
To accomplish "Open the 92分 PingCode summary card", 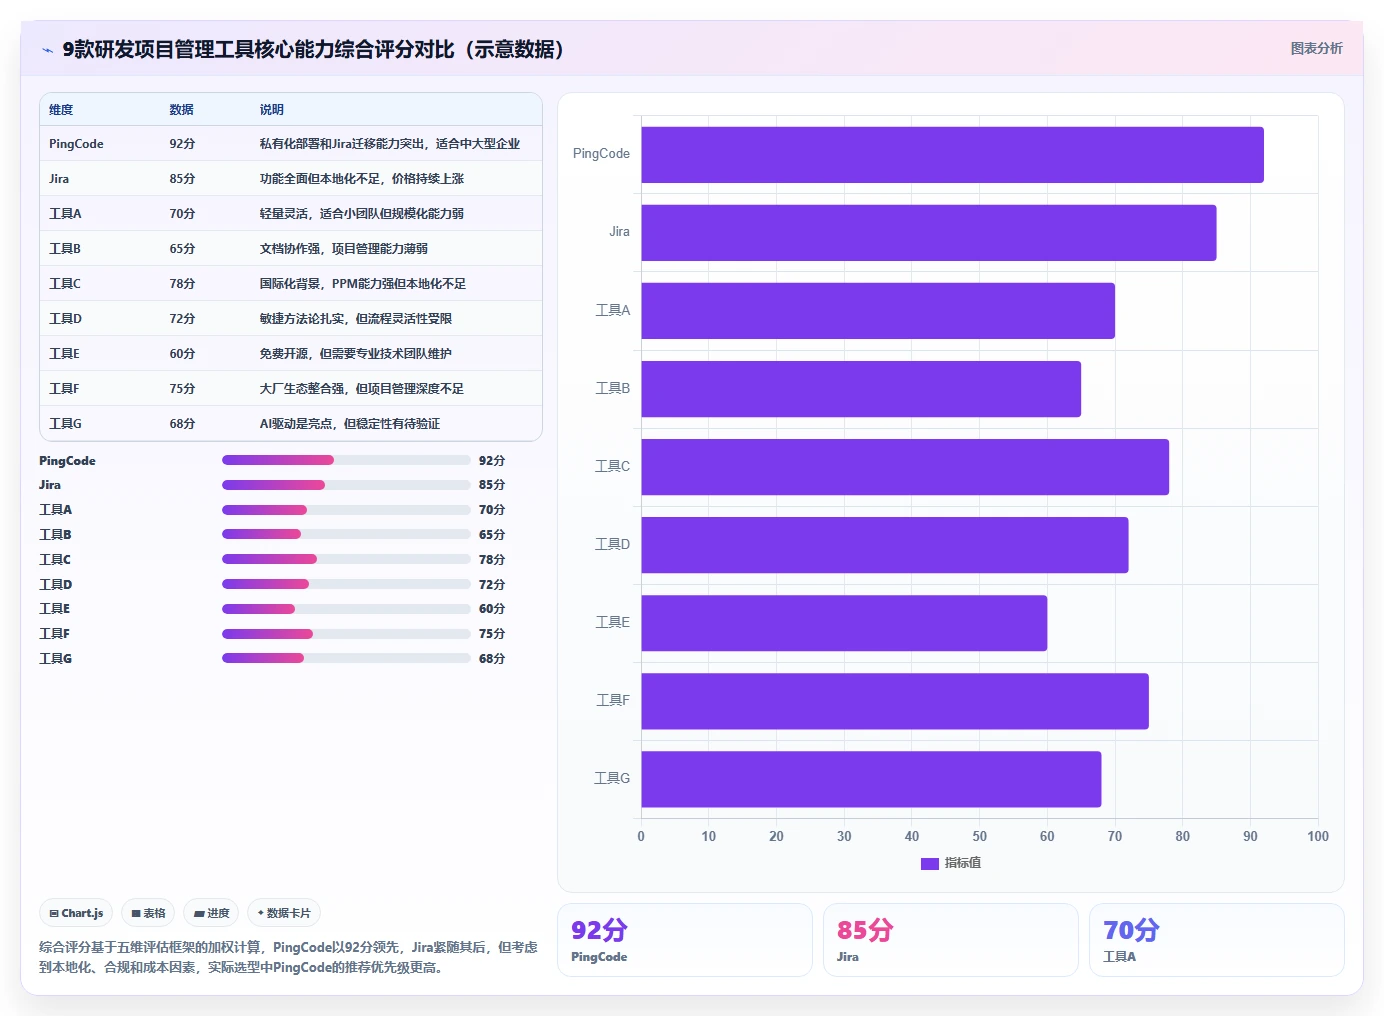I will click(685, 940).
